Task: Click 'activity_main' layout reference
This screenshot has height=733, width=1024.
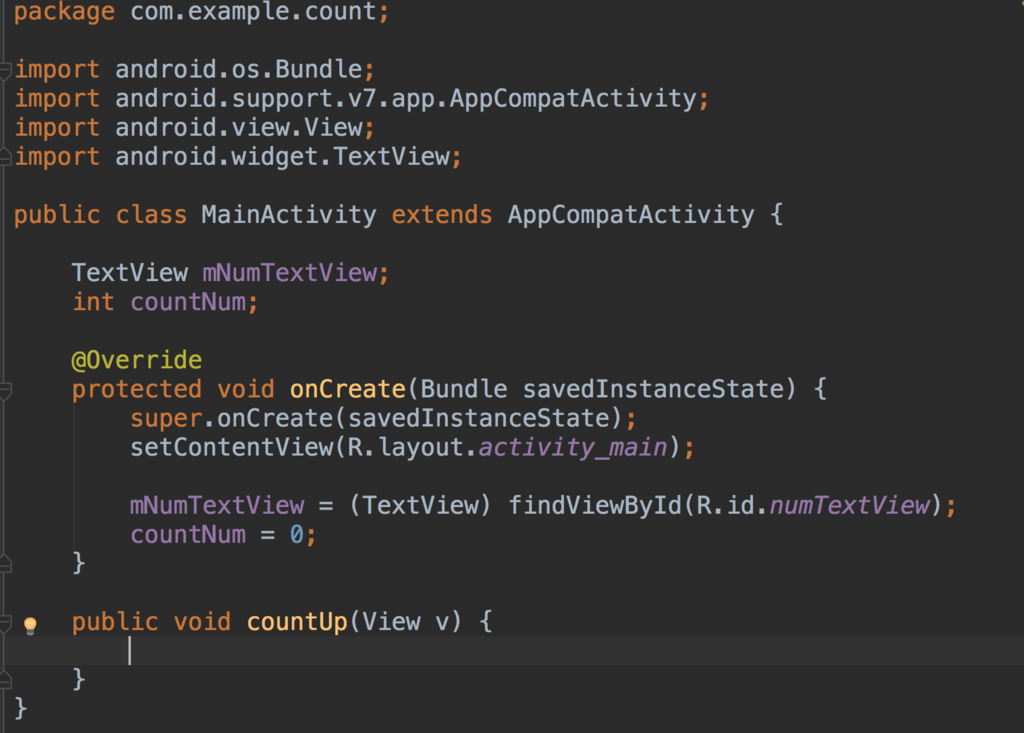Action: point(573,448)
